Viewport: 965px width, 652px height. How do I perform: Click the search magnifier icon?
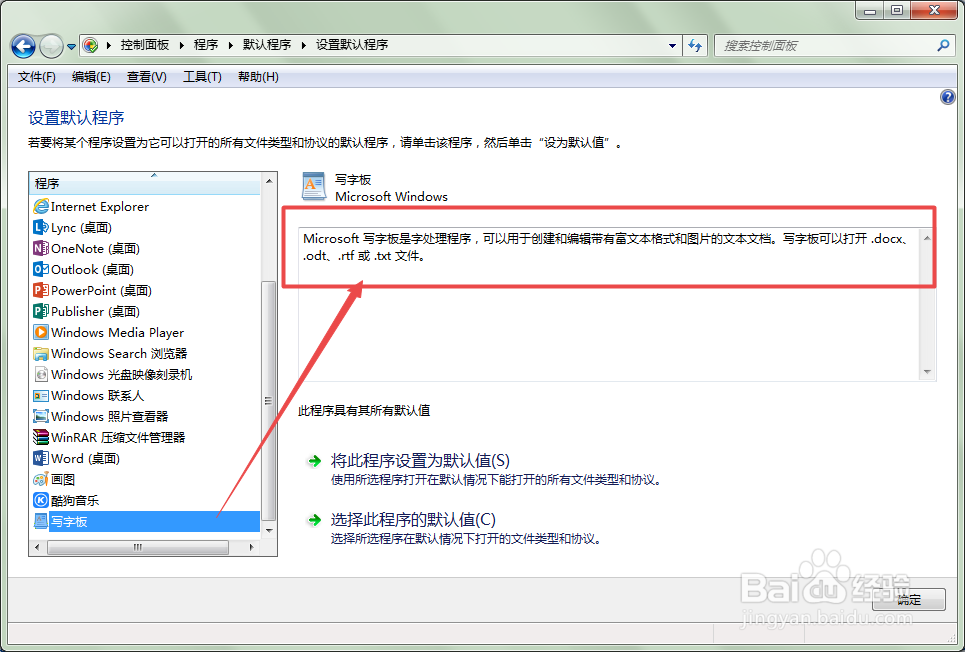(943, 46)
